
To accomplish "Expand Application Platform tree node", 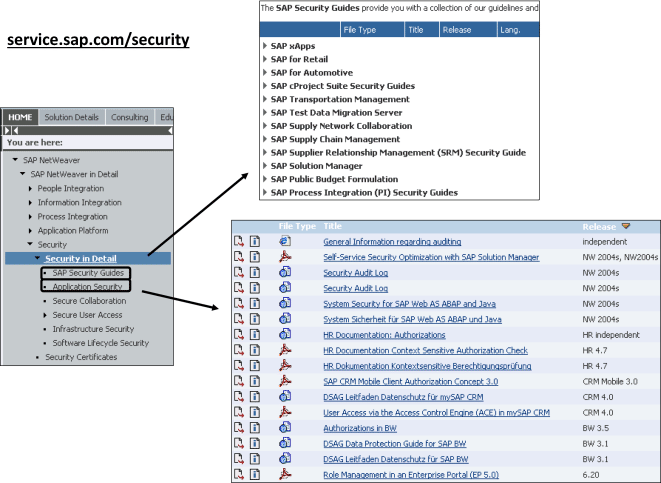I will pos(30,231).
